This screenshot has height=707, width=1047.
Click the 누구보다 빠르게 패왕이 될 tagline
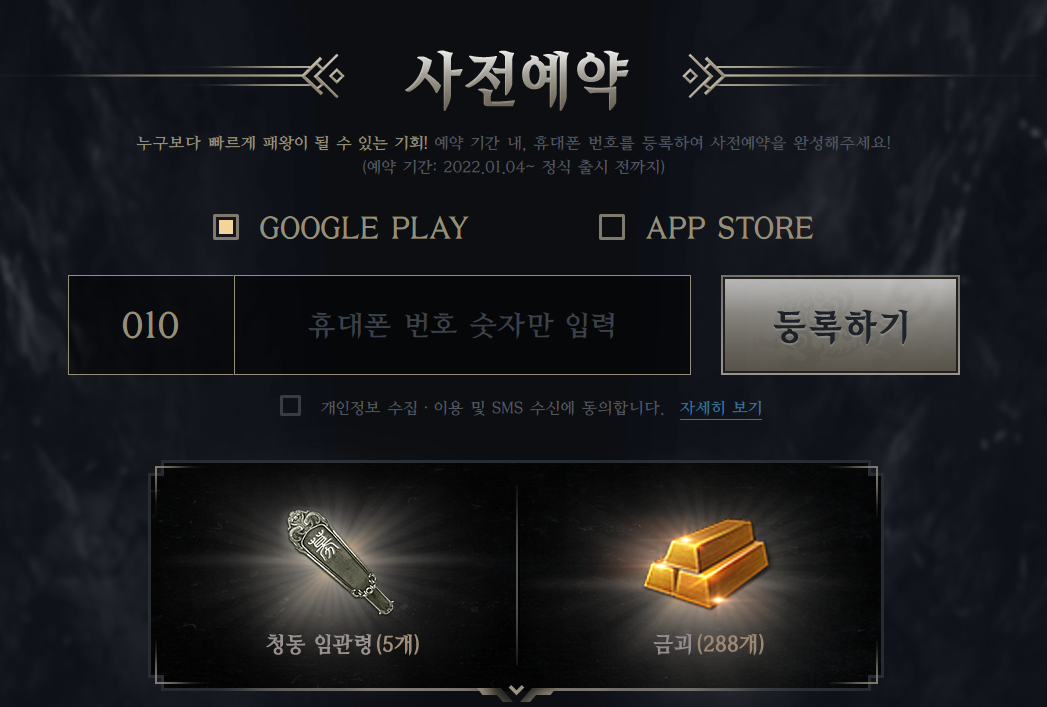click(x=282, y=143)
